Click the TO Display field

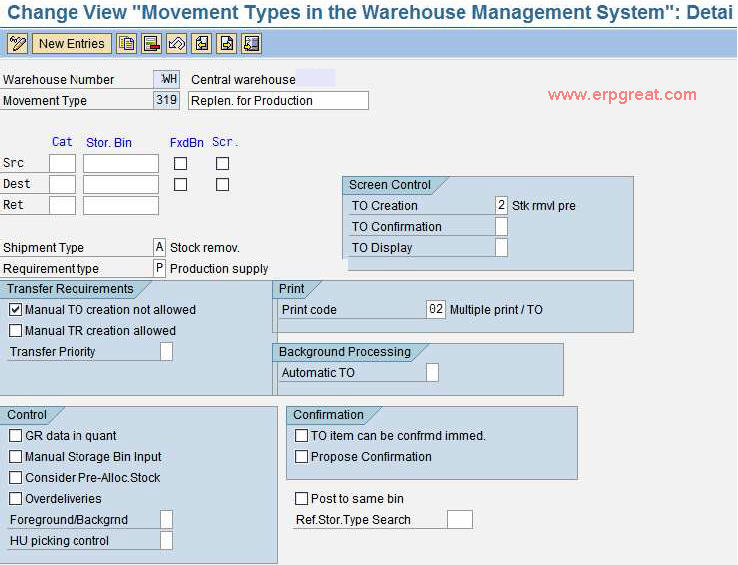501,248
